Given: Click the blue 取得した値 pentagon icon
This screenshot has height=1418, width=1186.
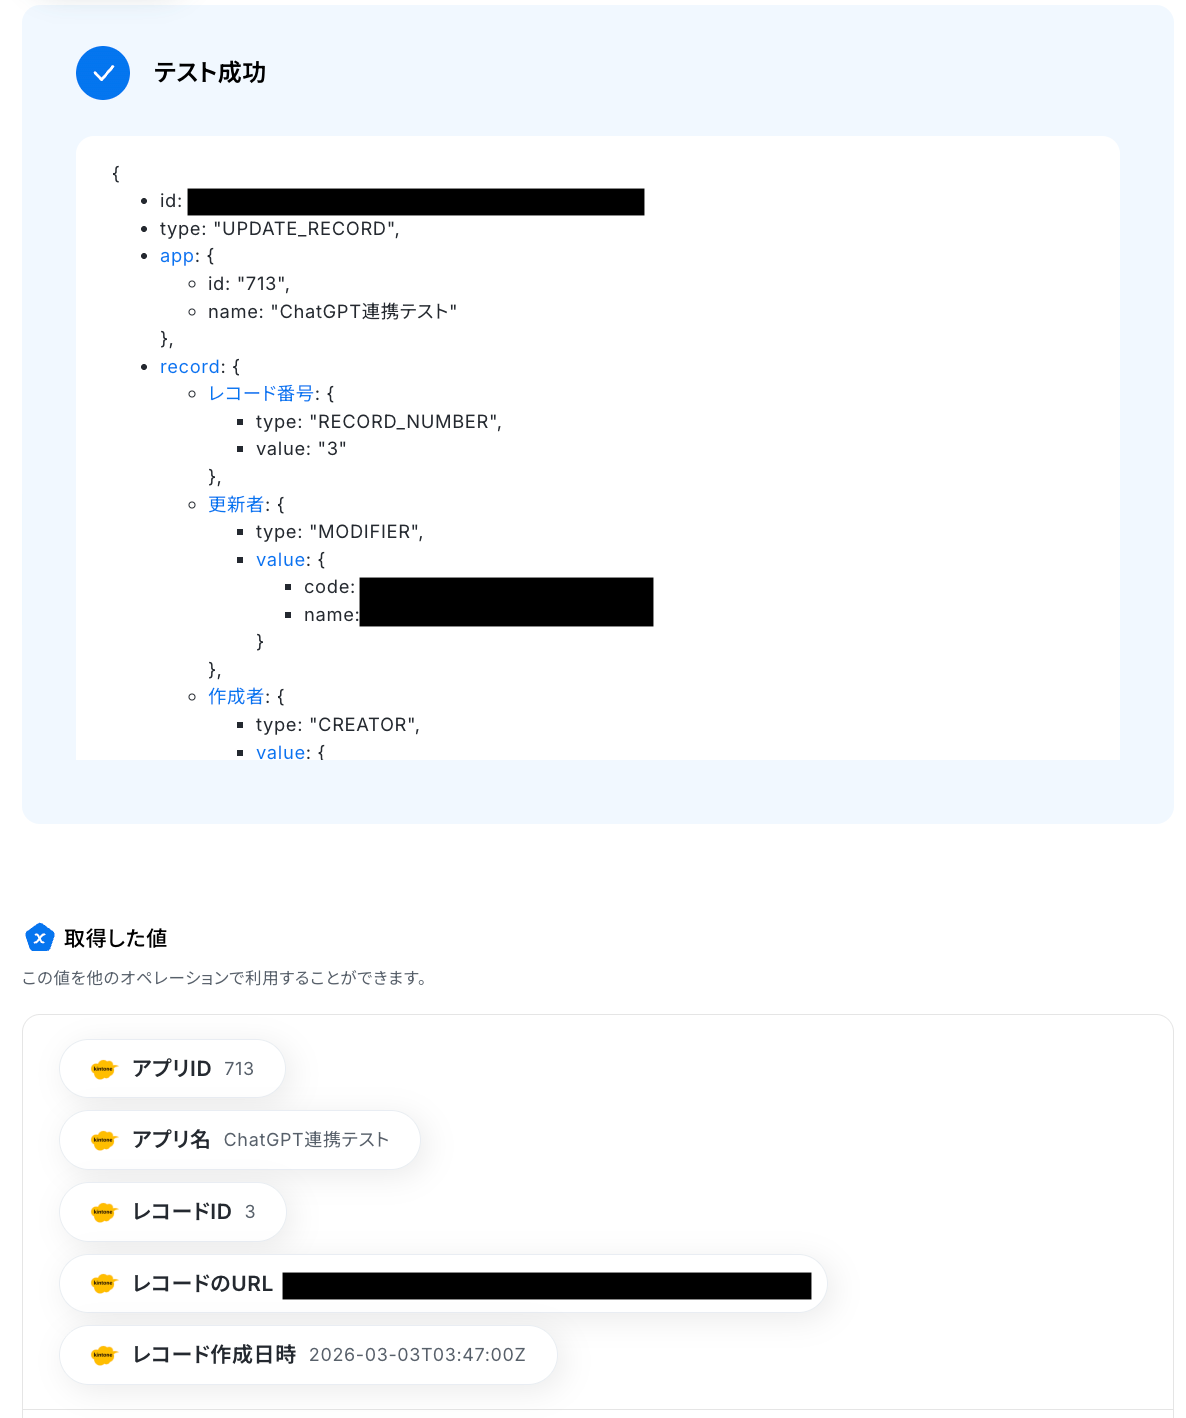Looking at the screenshot, I should coord(39,938).
